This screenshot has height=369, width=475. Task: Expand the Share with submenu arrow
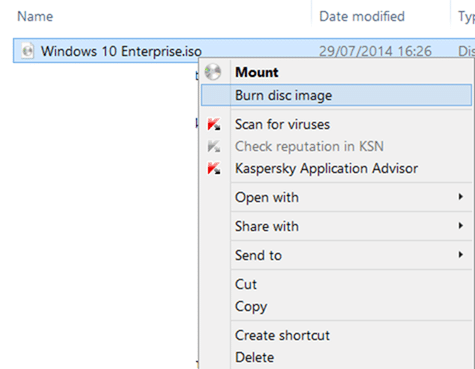[461, 226]
